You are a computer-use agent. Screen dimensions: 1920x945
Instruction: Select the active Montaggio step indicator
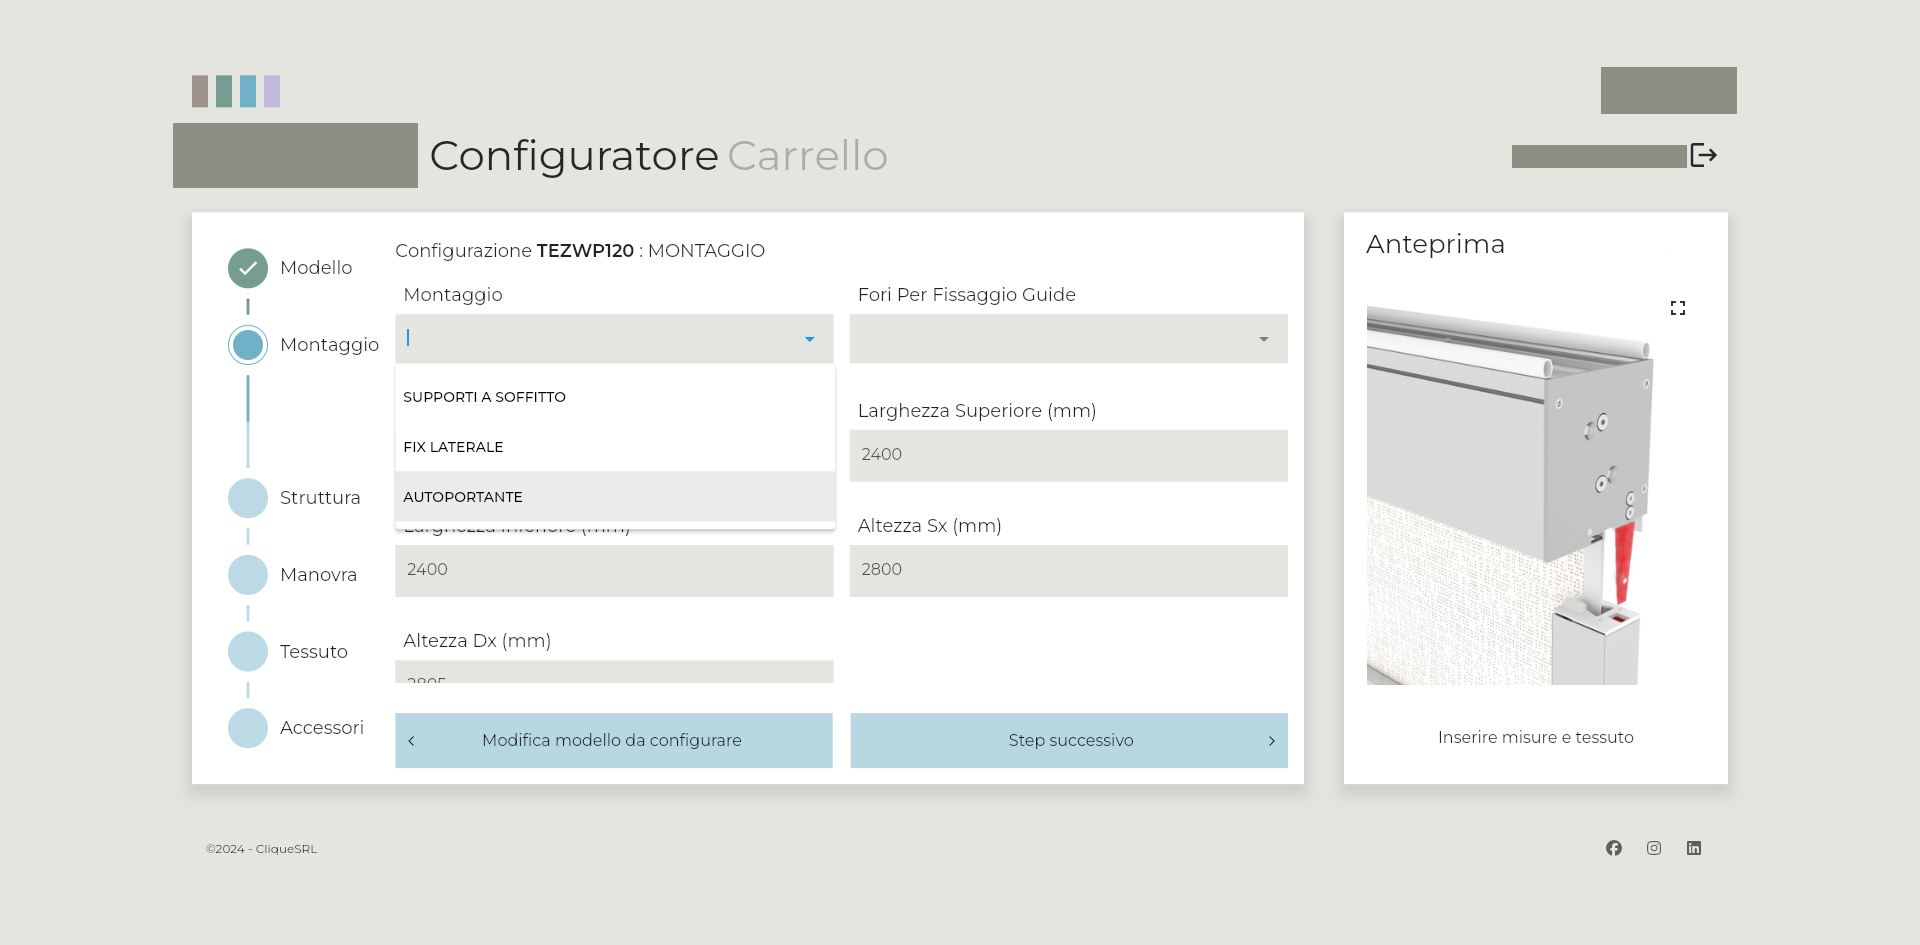pyautogui.click(x=248, y=345)
